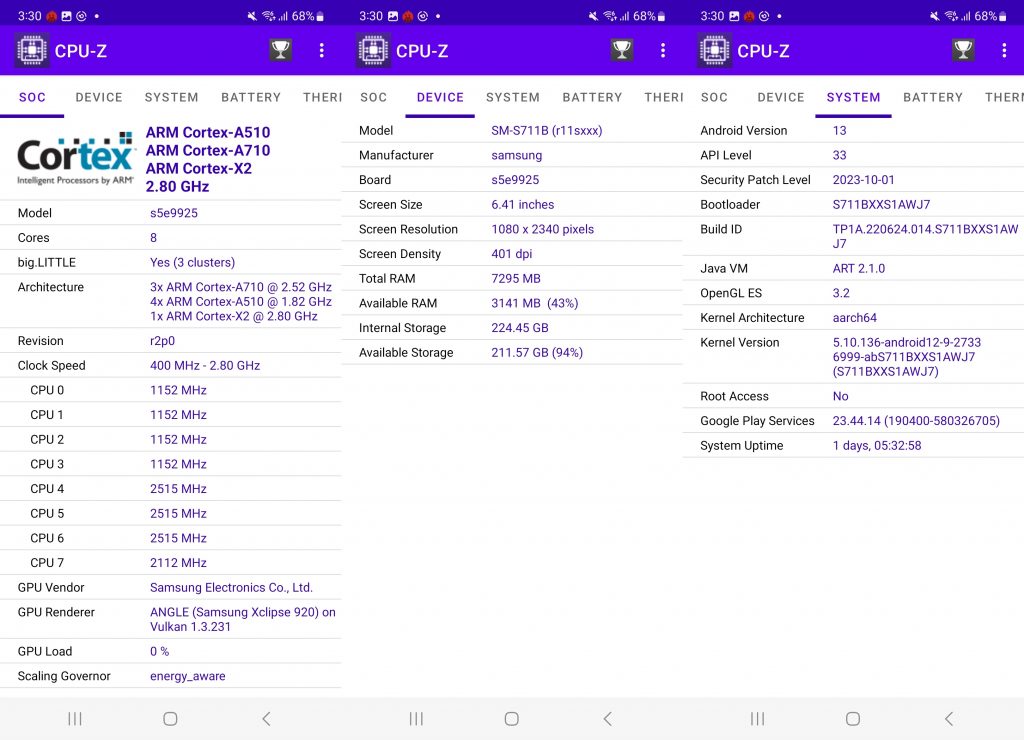Open the BATTERY tab in the middle screen
This screenshot has height=740, width=1024.
tap(592, 97)
